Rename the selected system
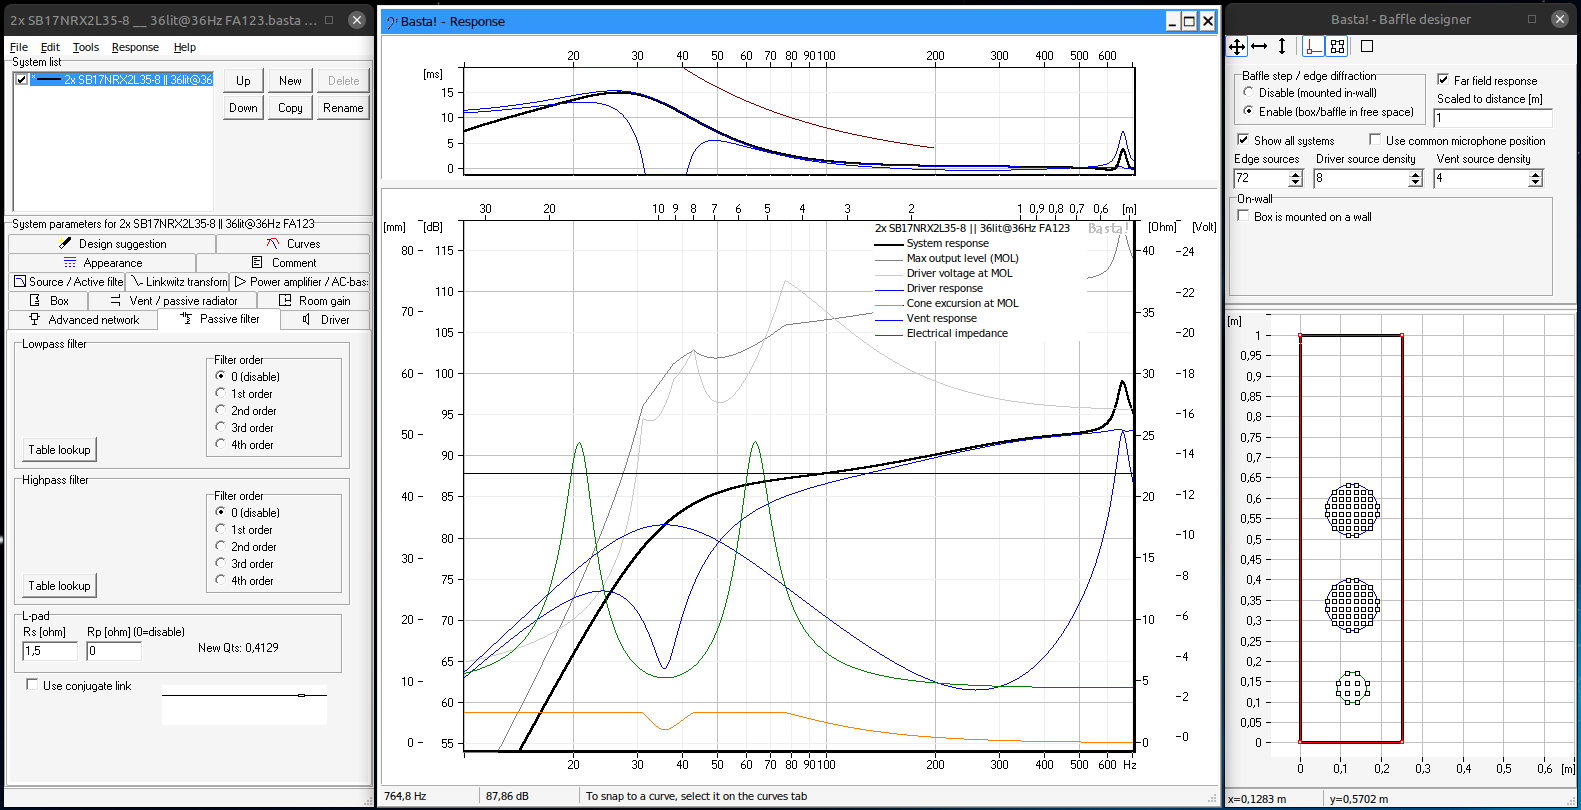The height and width of the screenshot is (810, 1581). pos(343,107)
